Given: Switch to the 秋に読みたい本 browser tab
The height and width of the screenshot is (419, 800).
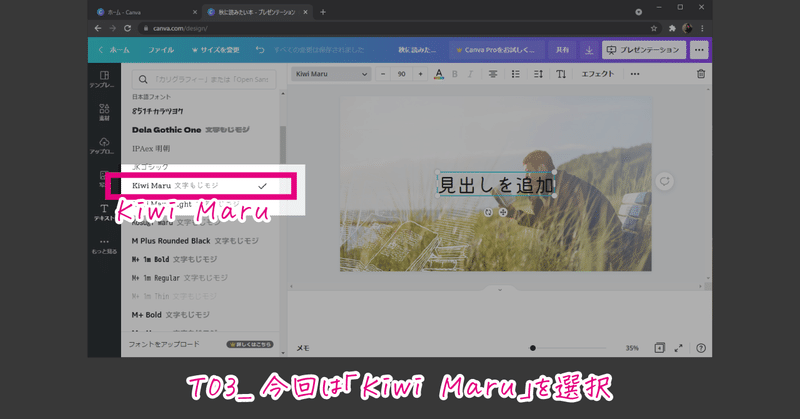Looking at the screenshot, I should (258, 12).
